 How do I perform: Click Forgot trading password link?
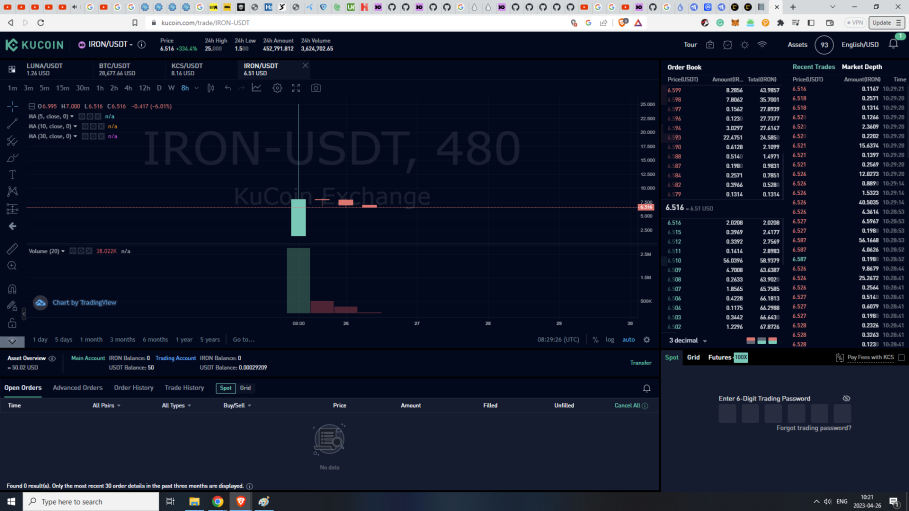click(813, 428)
